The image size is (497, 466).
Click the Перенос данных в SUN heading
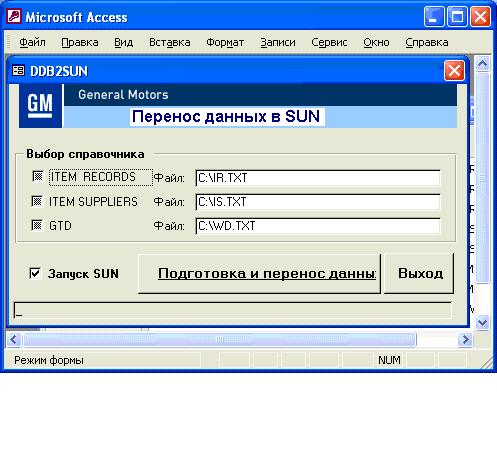click(226, 116)
